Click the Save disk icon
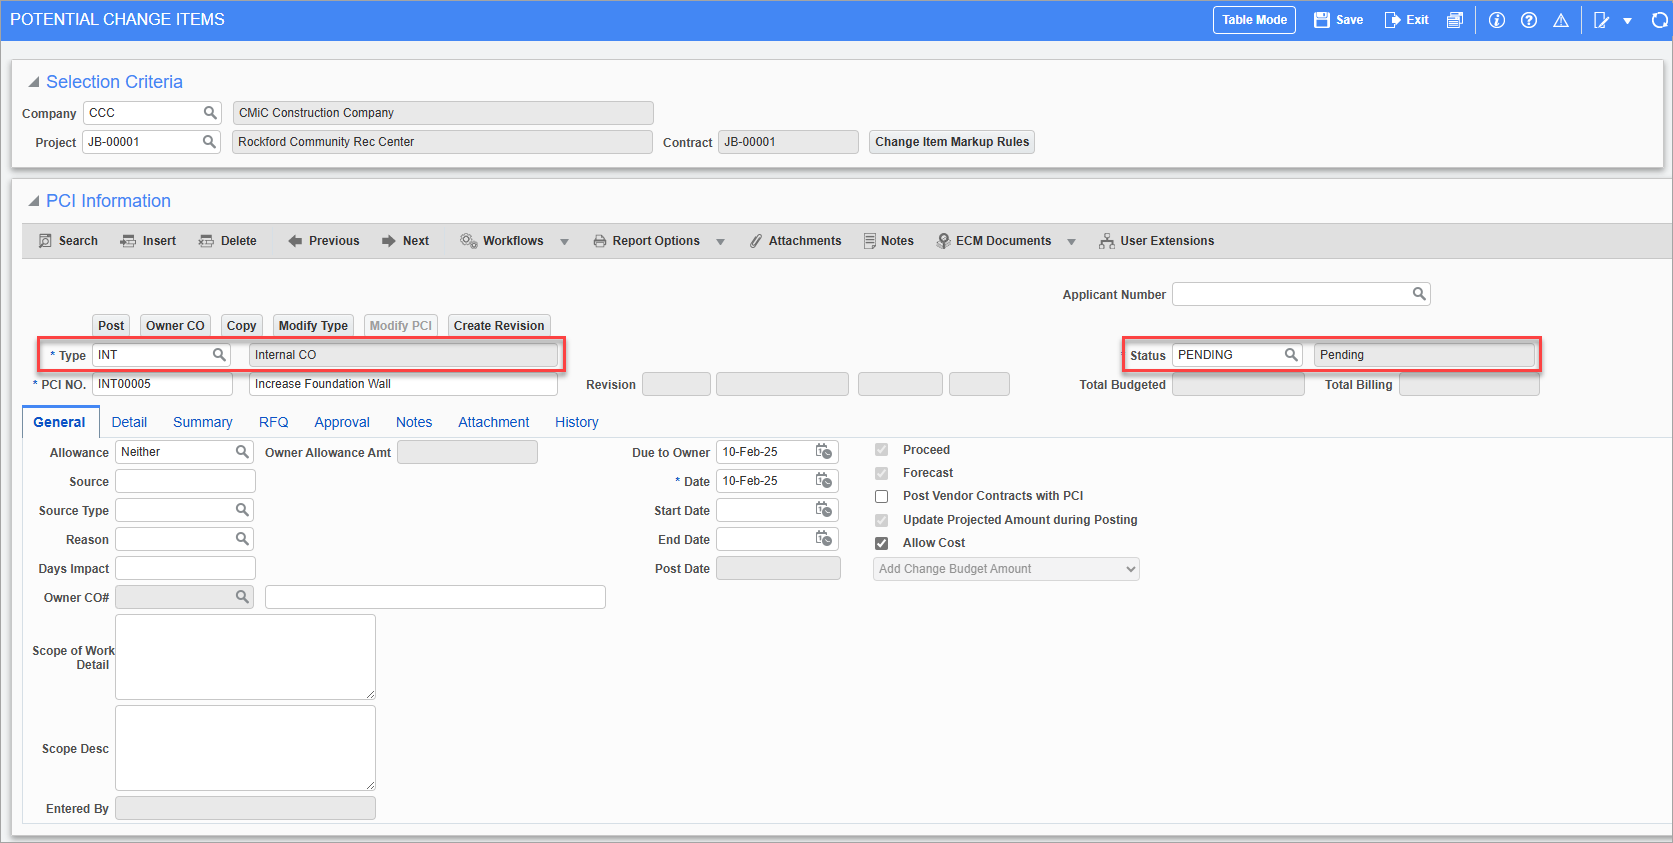The image size is (1673, 843). (x=1321, y=20)
